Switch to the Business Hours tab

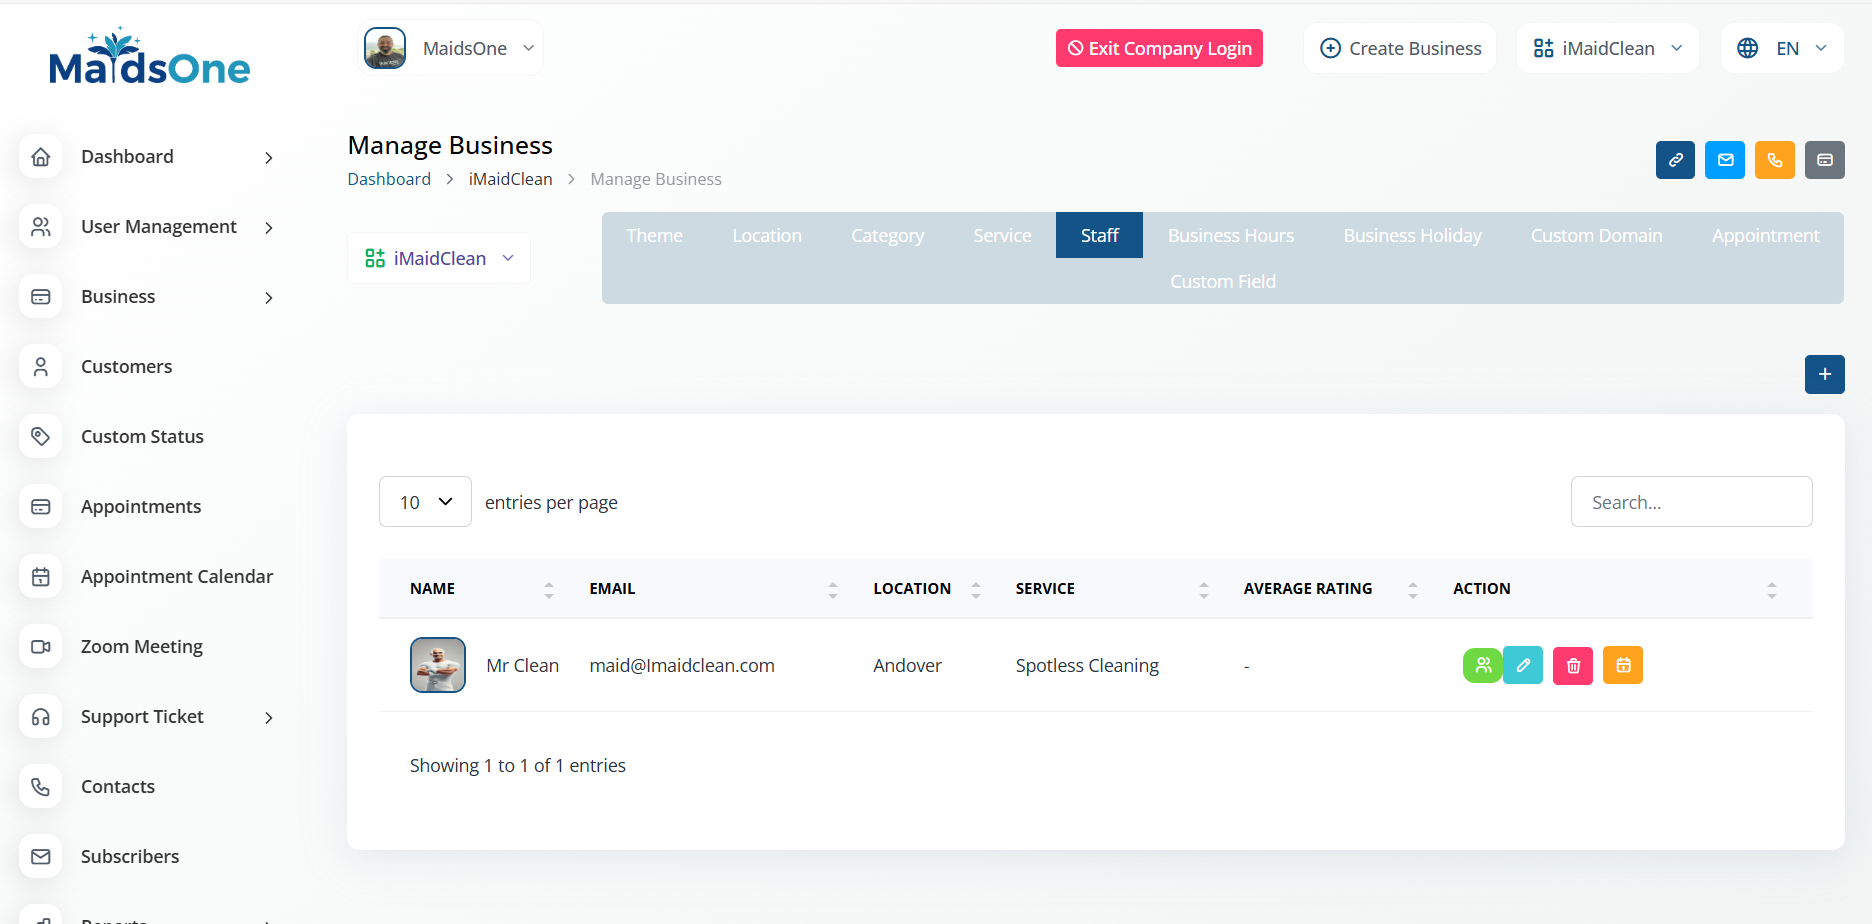(1231, 236)
